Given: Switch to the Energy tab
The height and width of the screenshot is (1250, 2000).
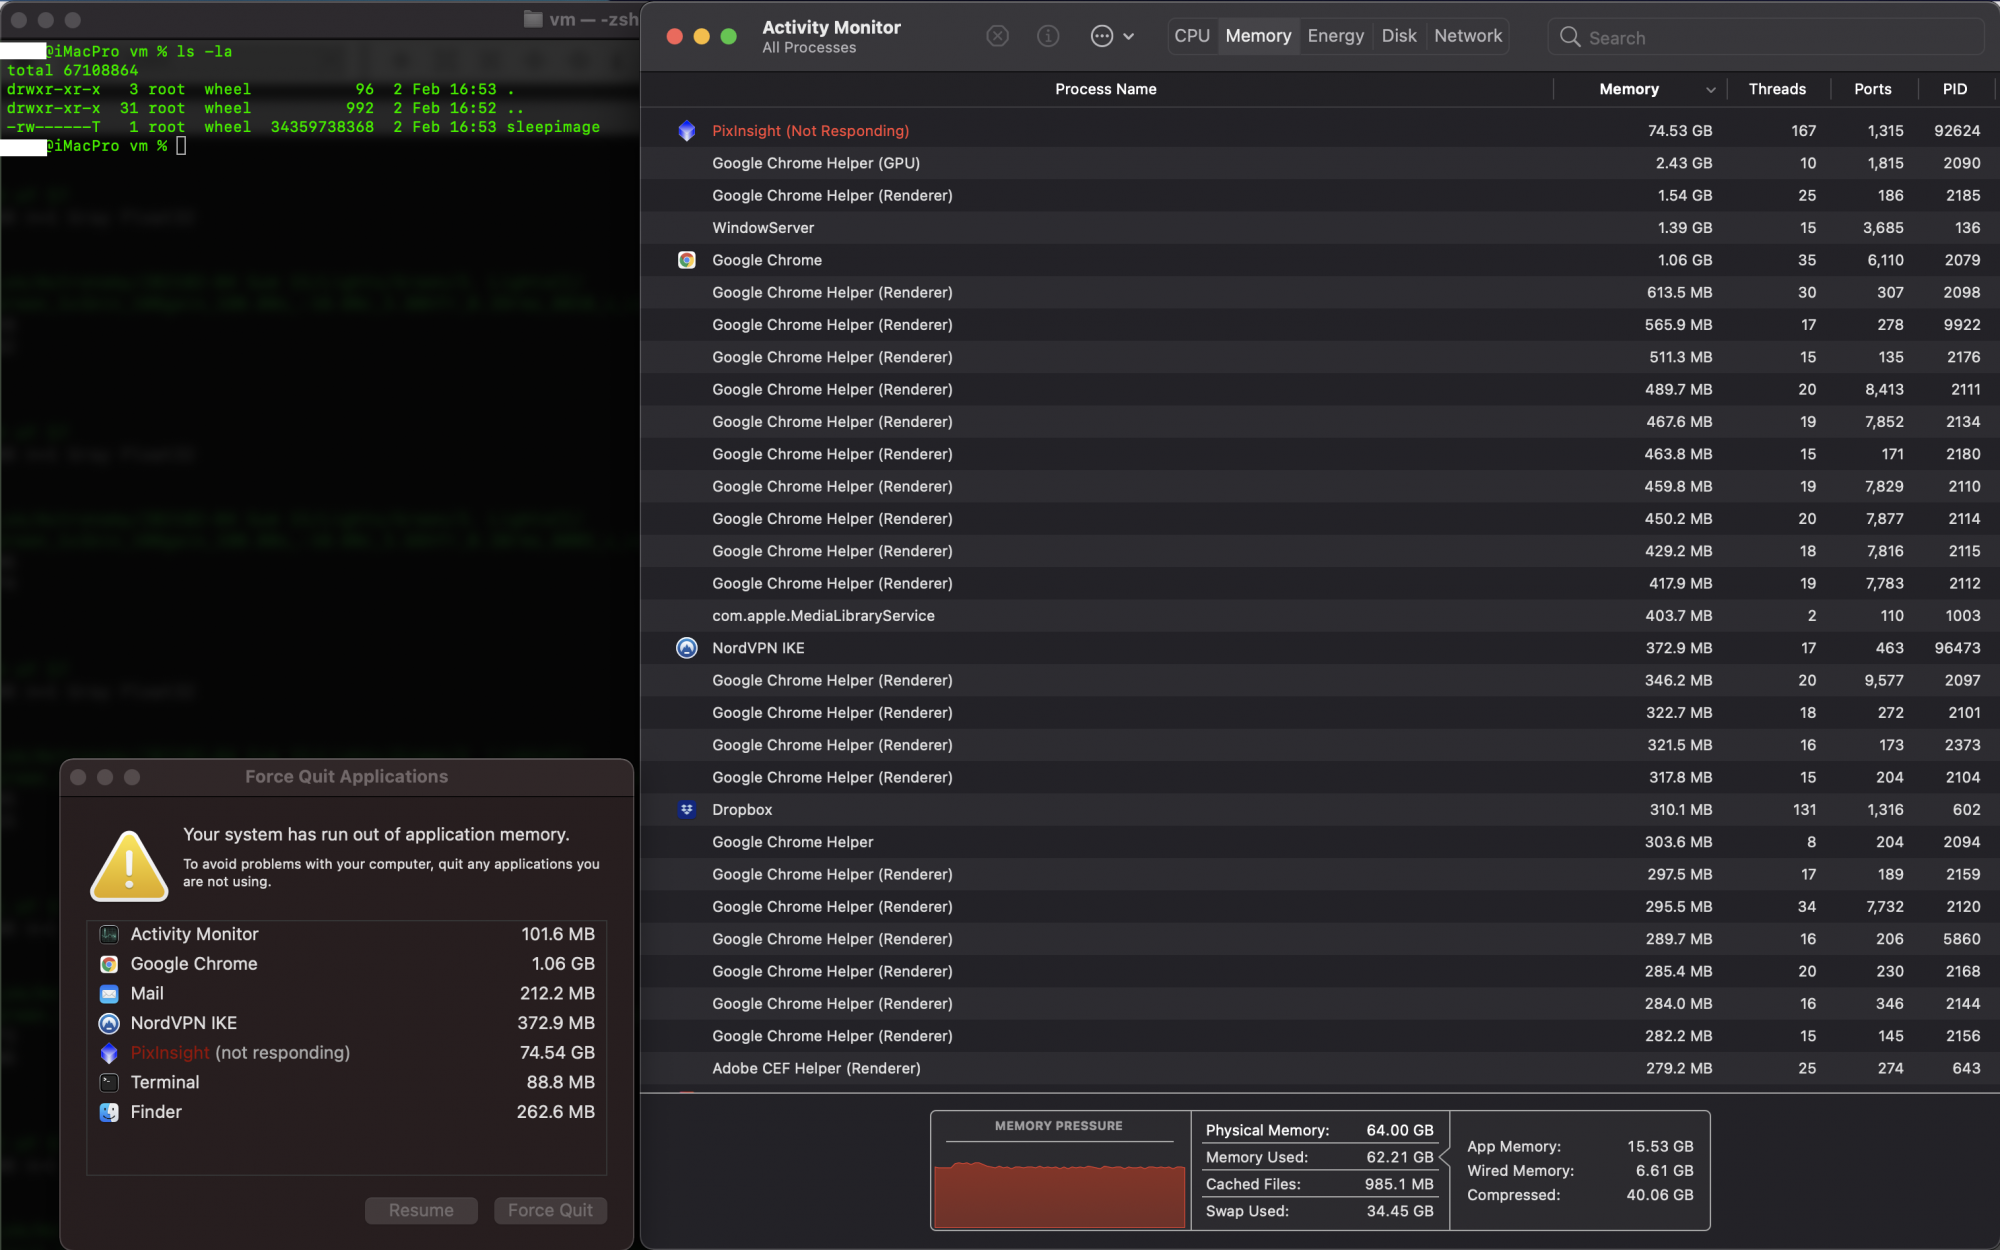Looking at the screenshot, I should click(1335, 36).
